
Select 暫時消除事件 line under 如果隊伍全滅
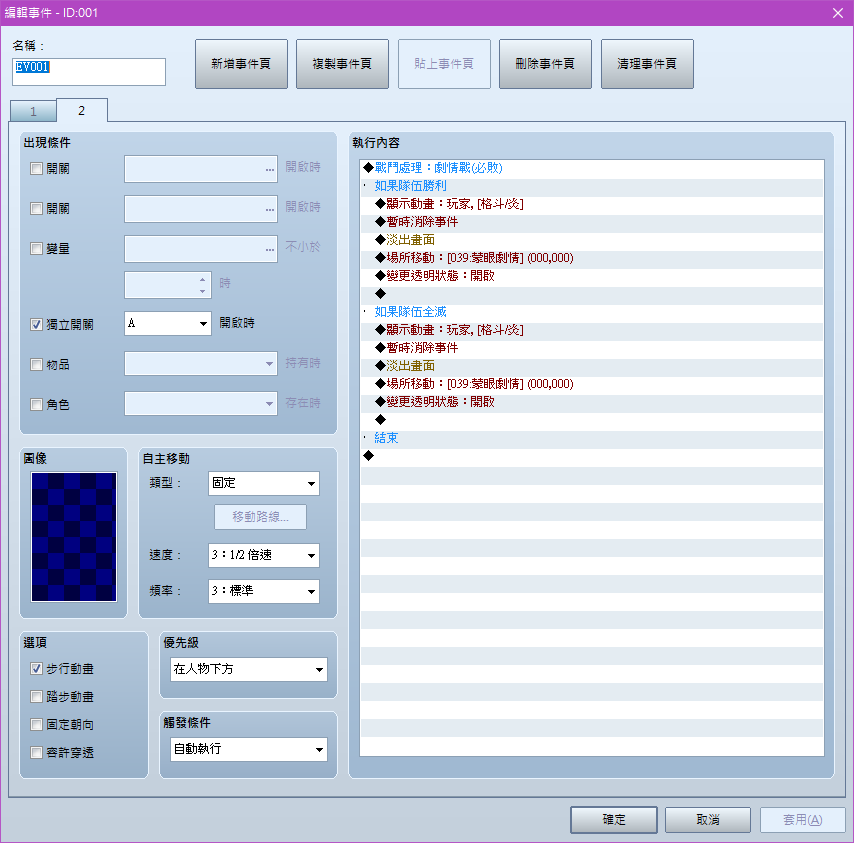point(591,348)
